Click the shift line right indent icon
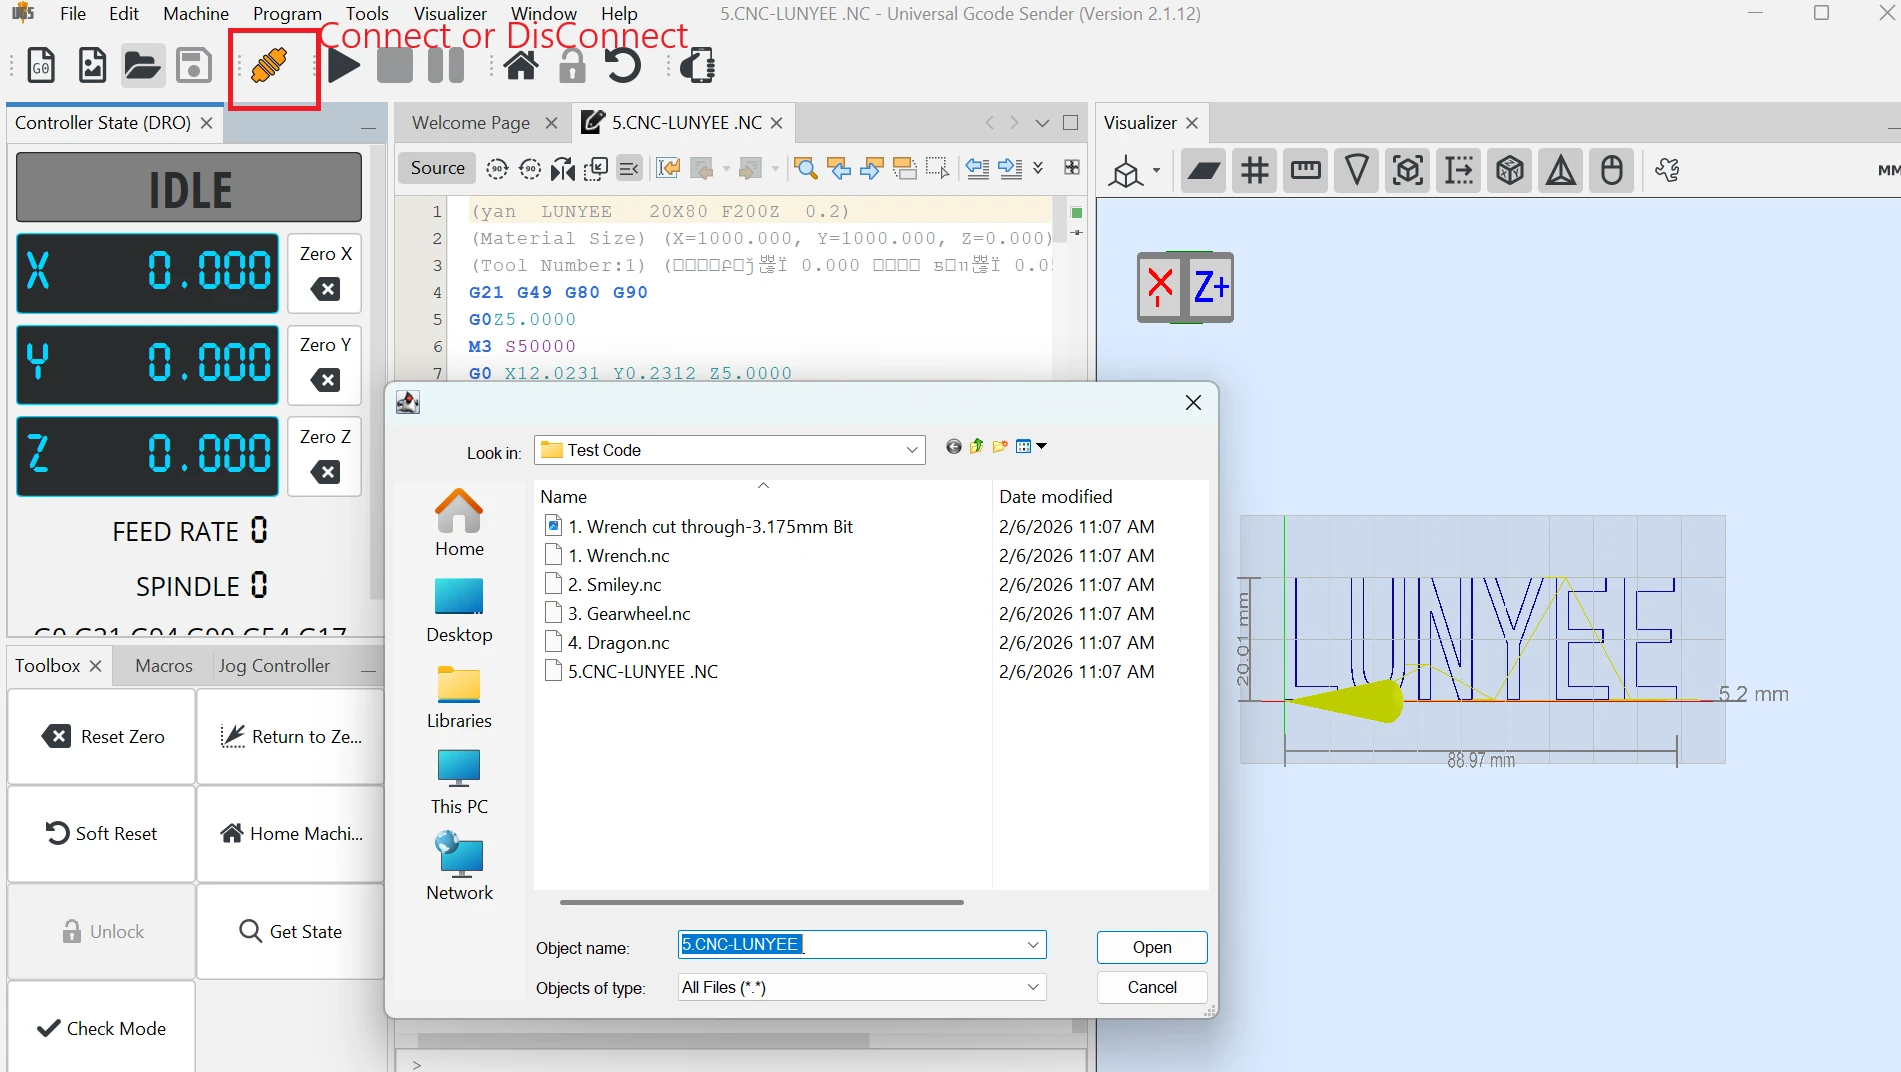Screen dimensions: 1901x1072 (1011, 168)
